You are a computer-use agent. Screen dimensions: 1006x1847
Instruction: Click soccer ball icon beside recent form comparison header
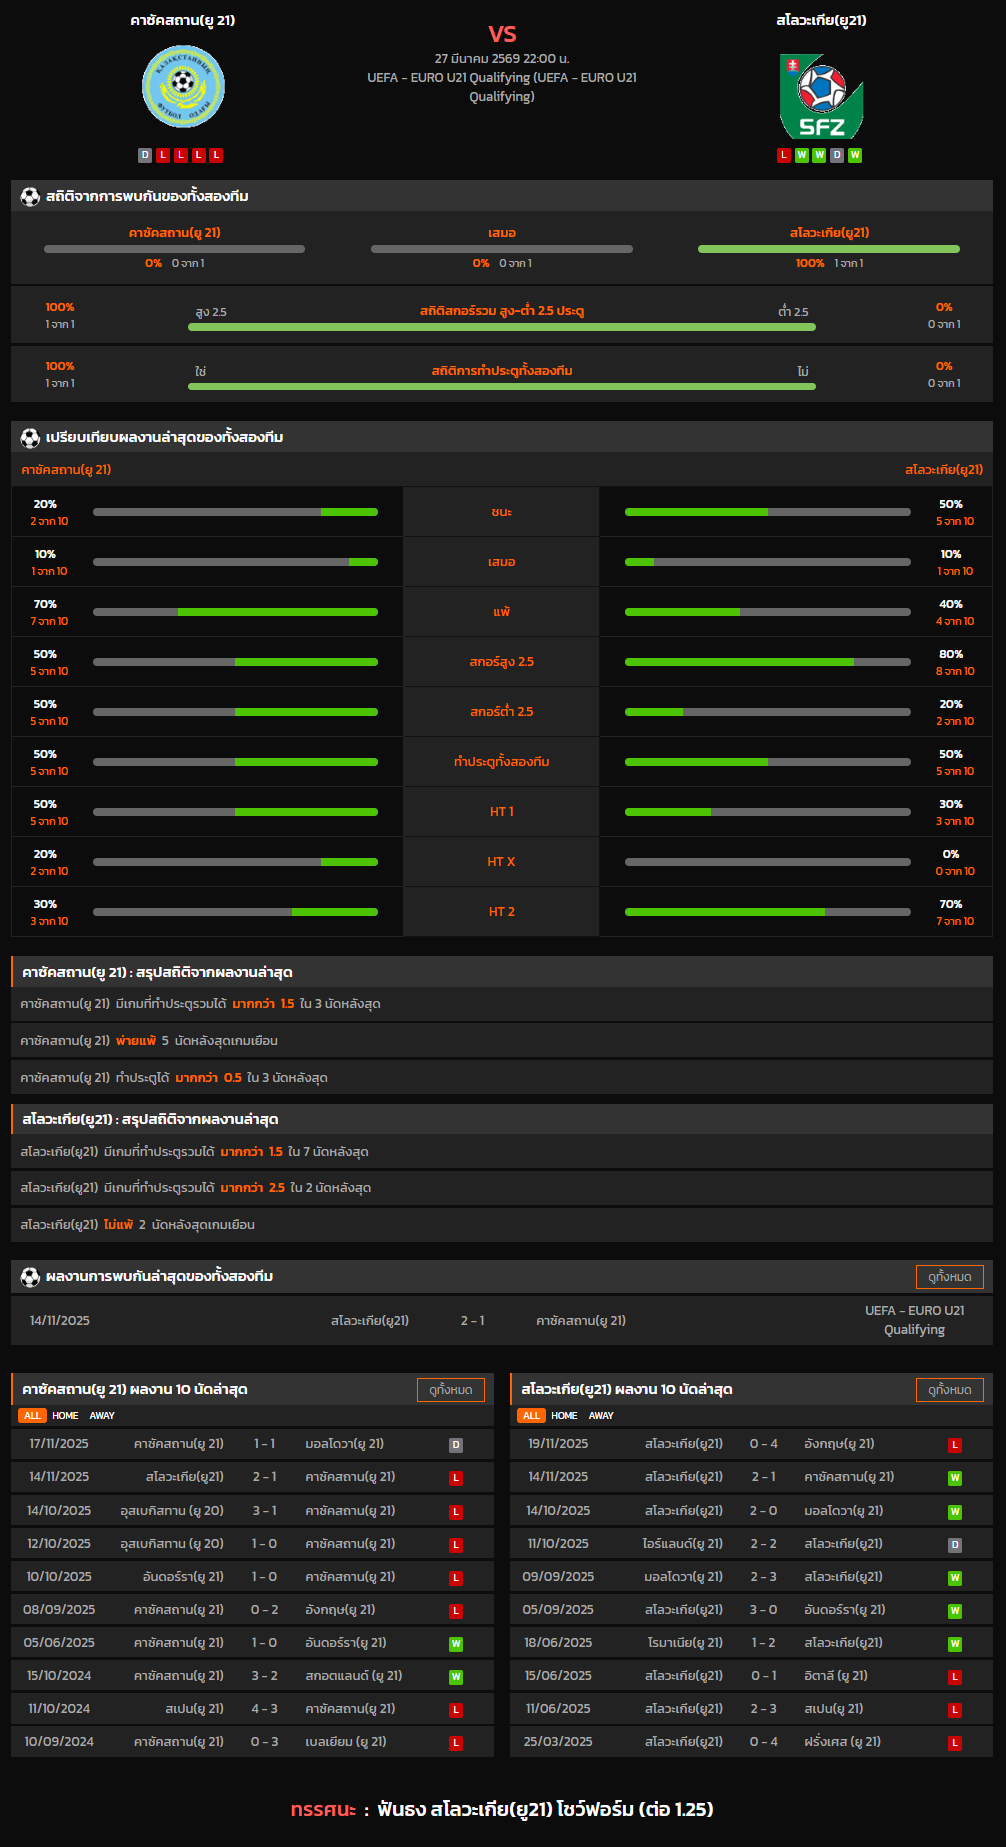coord(30,438)
